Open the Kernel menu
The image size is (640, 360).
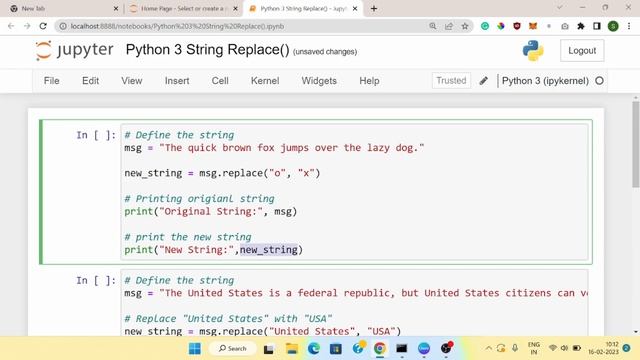pyautogui.click(x=265, y=81)
